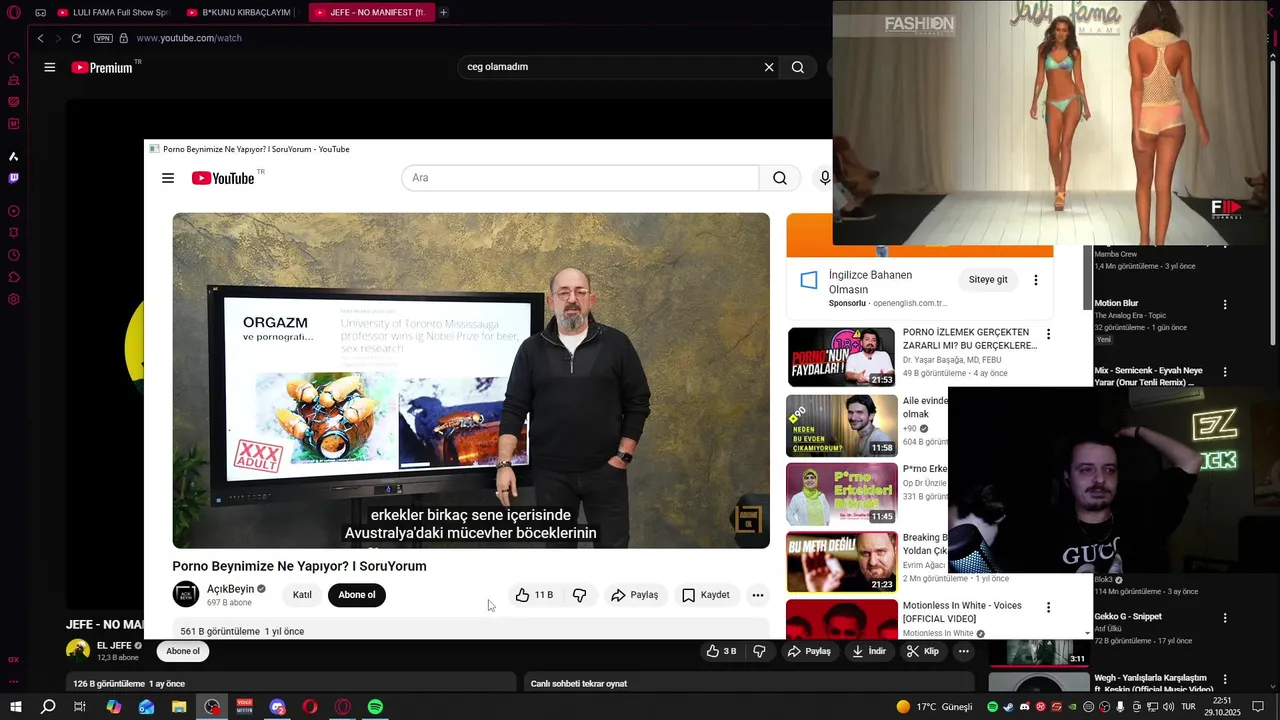The image size is (1280, 720).
Task: Click the Siteye git ad button
Action: [988, 279]
